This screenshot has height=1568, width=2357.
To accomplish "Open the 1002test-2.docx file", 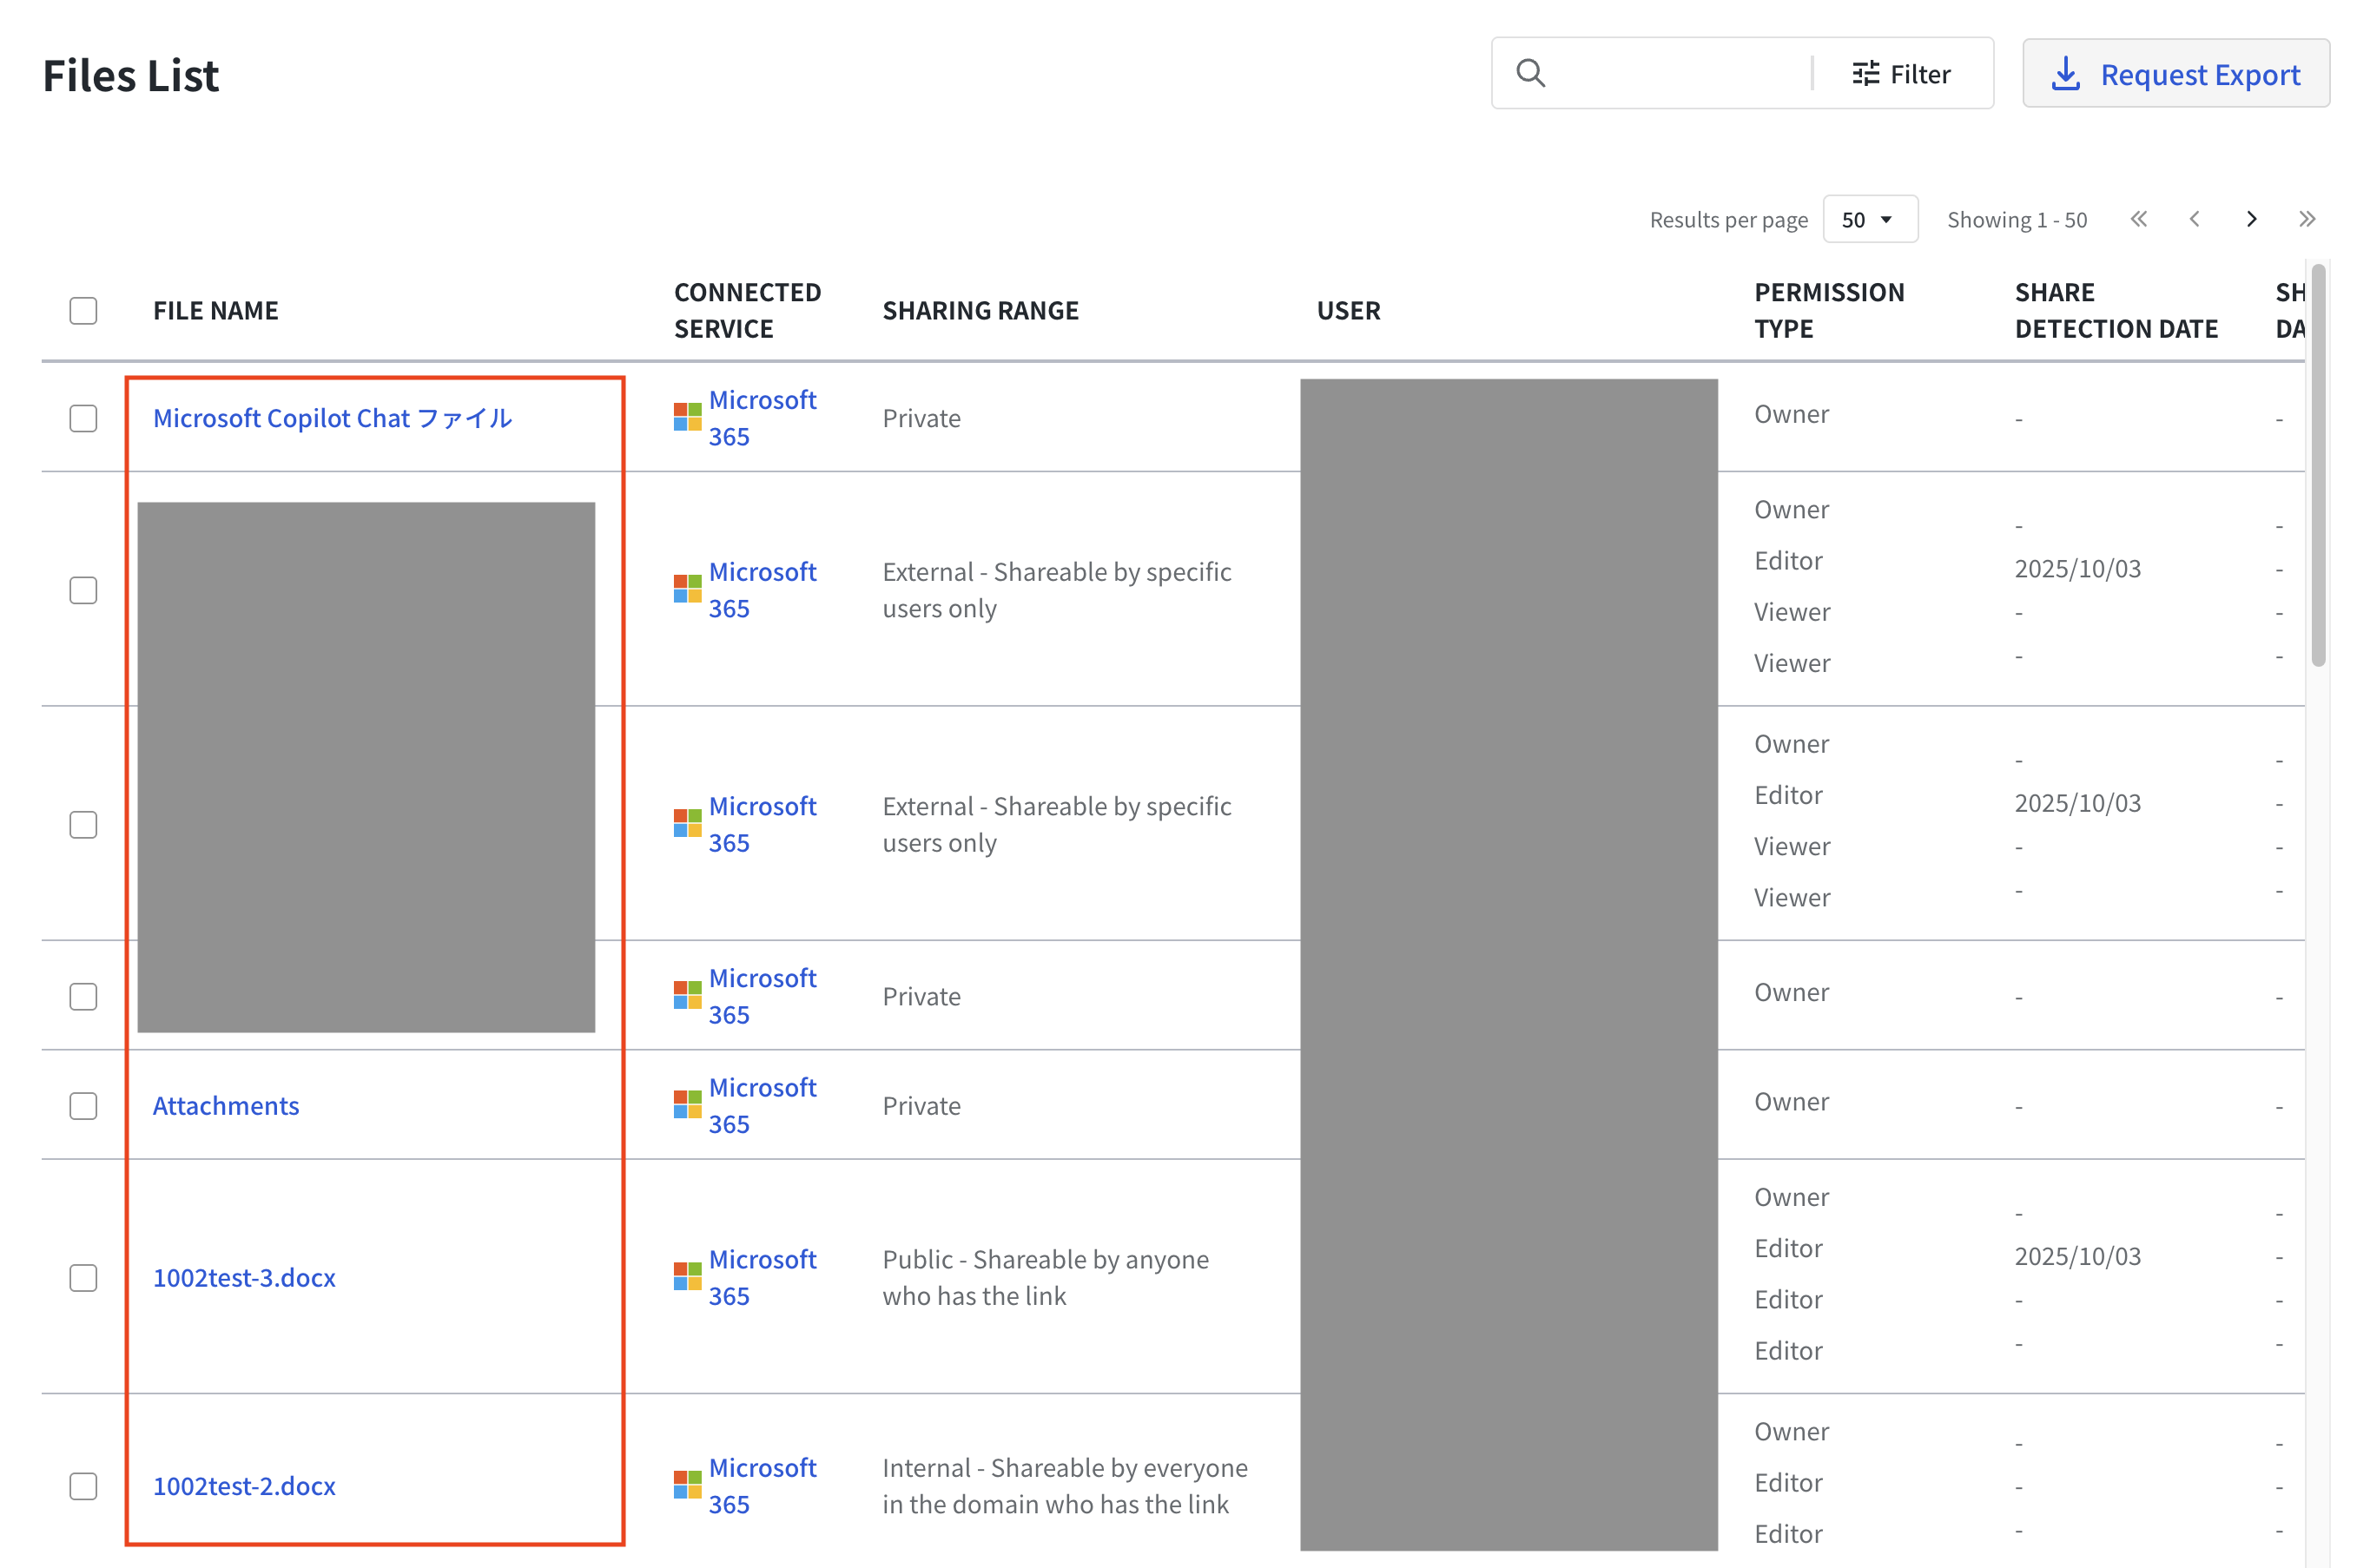I will coord(244,1485).
